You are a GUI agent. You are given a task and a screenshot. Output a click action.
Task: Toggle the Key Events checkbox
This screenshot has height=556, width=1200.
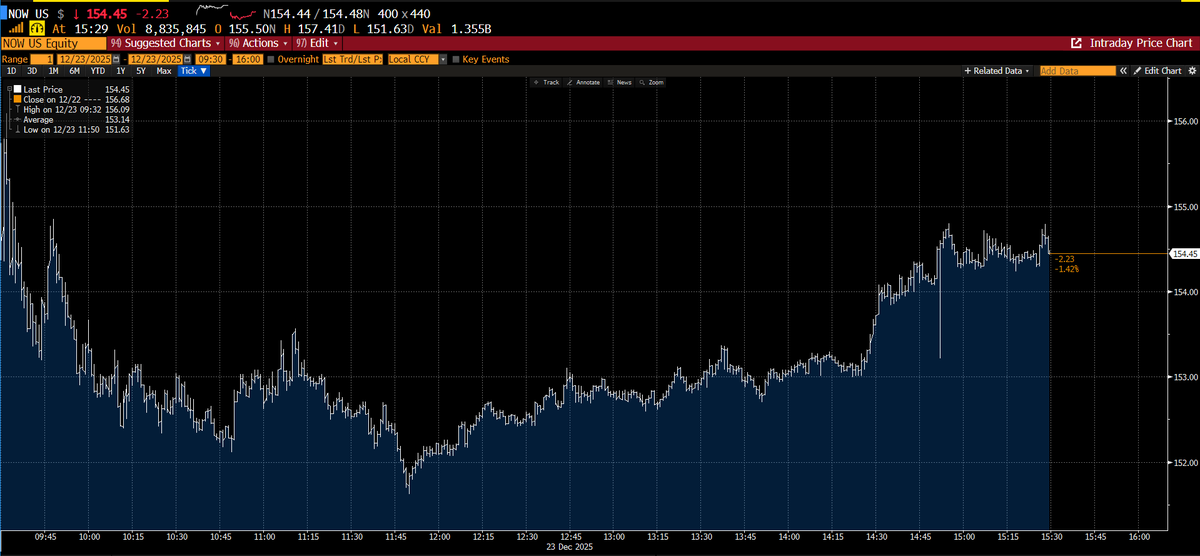456,59
